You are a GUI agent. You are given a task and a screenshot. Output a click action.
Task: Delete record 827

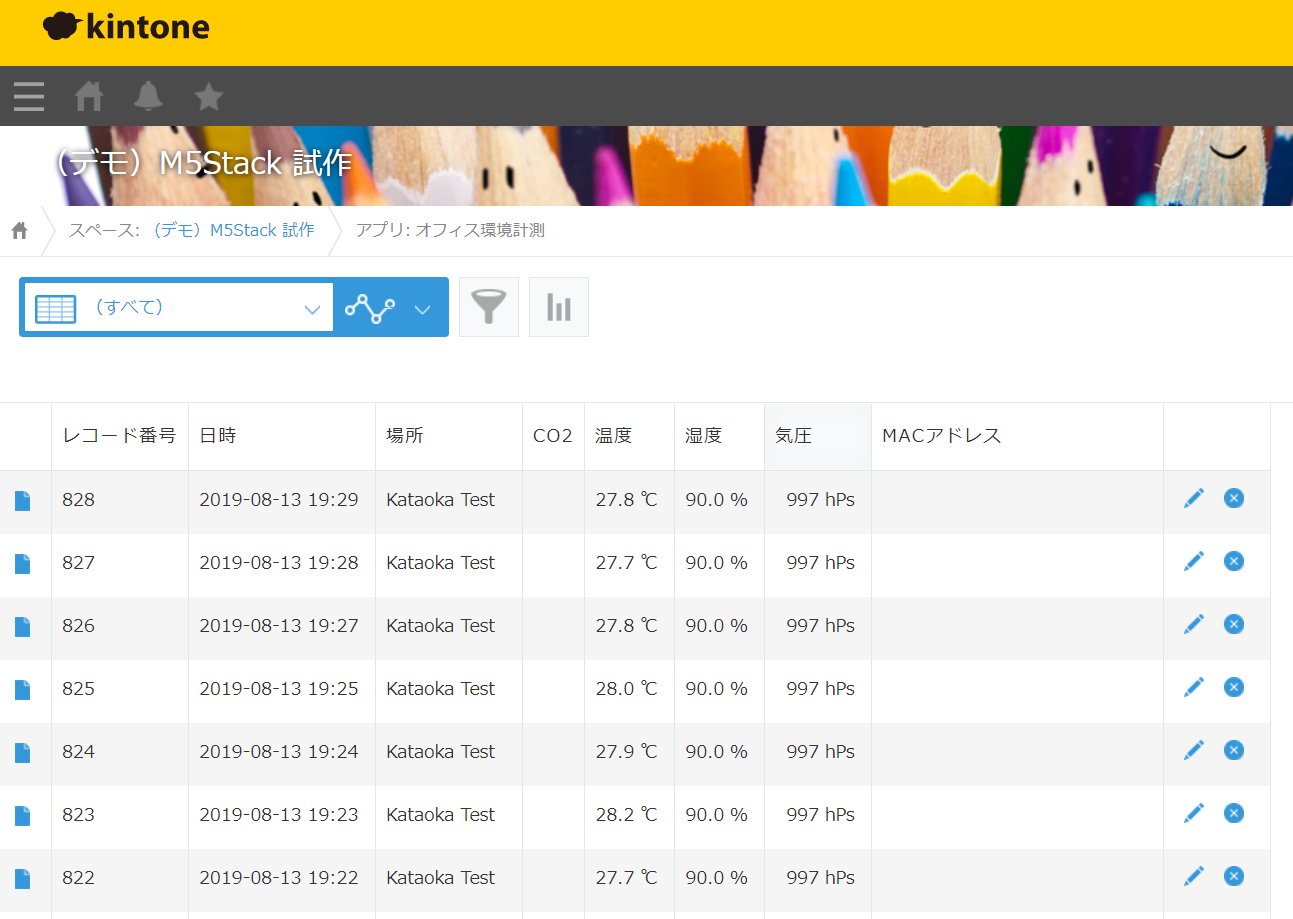click(1234, 561)
